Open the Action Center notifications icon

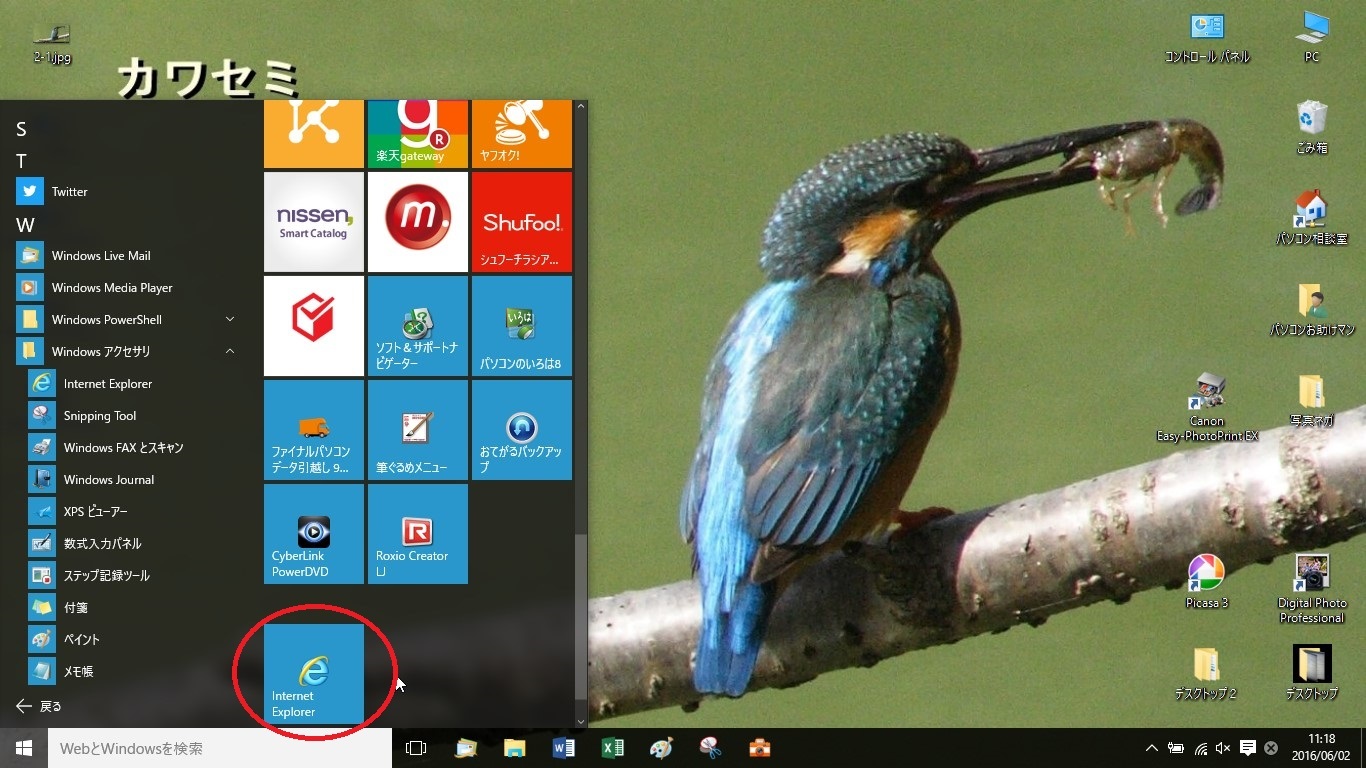tap(1247, 748)
